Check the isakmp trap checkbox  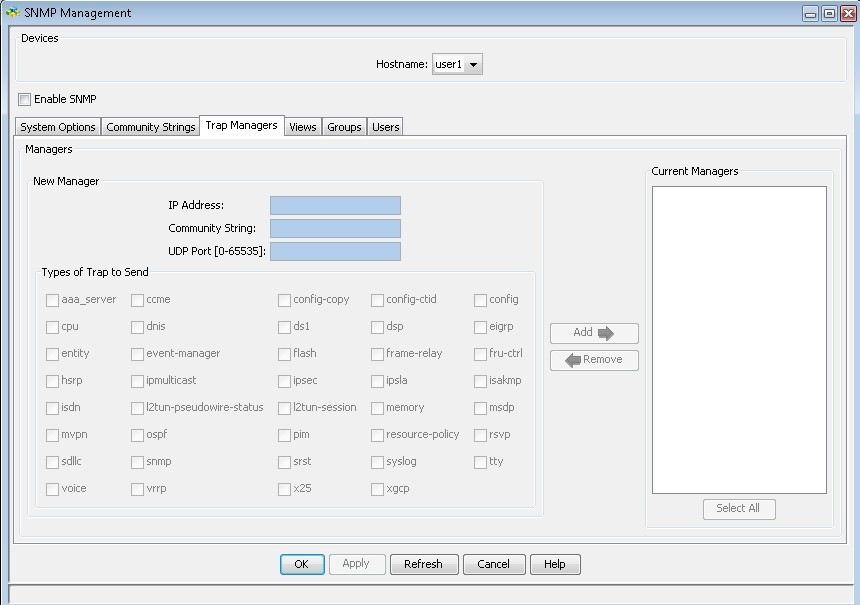[x=480, y=381]
